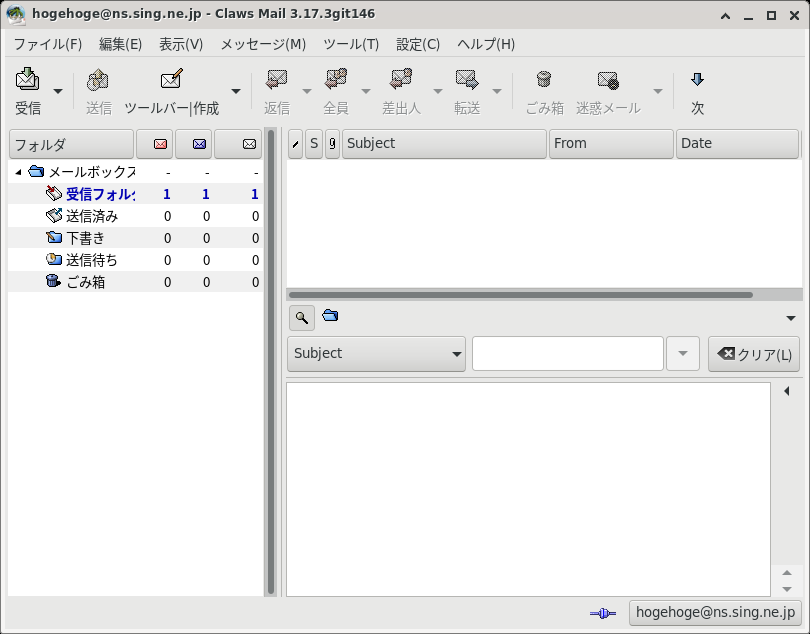Click the left-pointing arrow beside message view
Viewport: 810px width, 634px height.
787,391
